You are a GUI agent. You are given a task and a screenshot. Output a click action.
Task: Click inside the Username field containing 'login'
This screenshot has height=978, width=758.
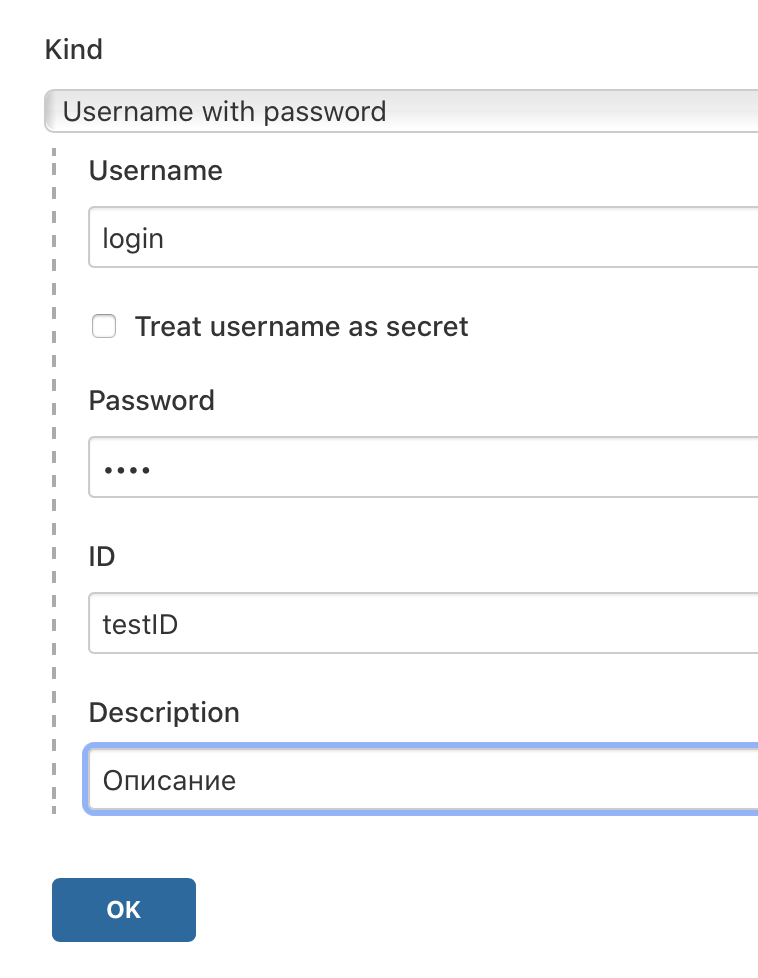coord(300,237)
